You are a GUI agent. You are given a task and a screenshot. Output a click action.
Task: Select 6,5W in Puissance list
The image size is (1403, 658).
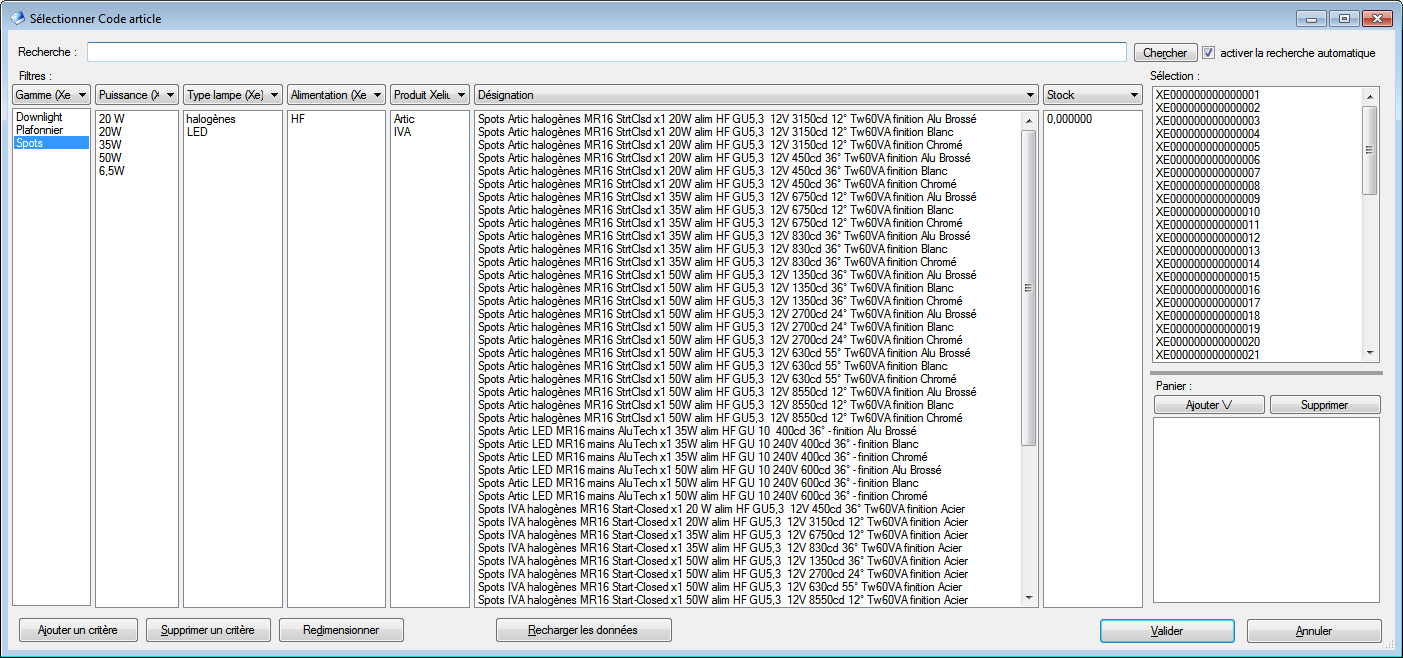[136, 171]
